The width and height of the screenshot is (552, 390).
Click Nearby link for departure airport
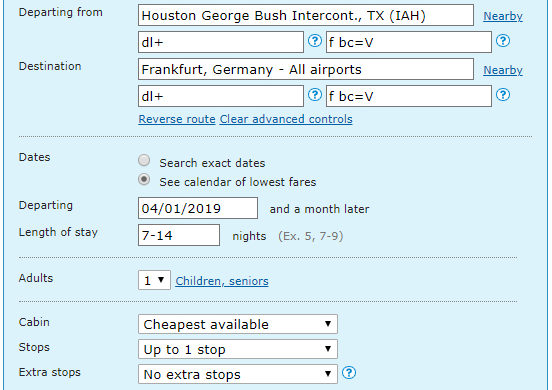coord(503,16)
